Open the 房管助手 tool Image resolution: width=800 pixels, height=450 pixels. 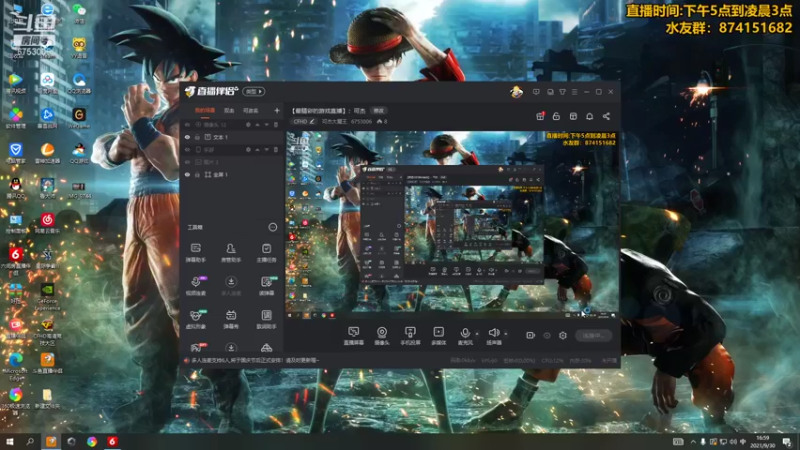[x=231, y=253]
